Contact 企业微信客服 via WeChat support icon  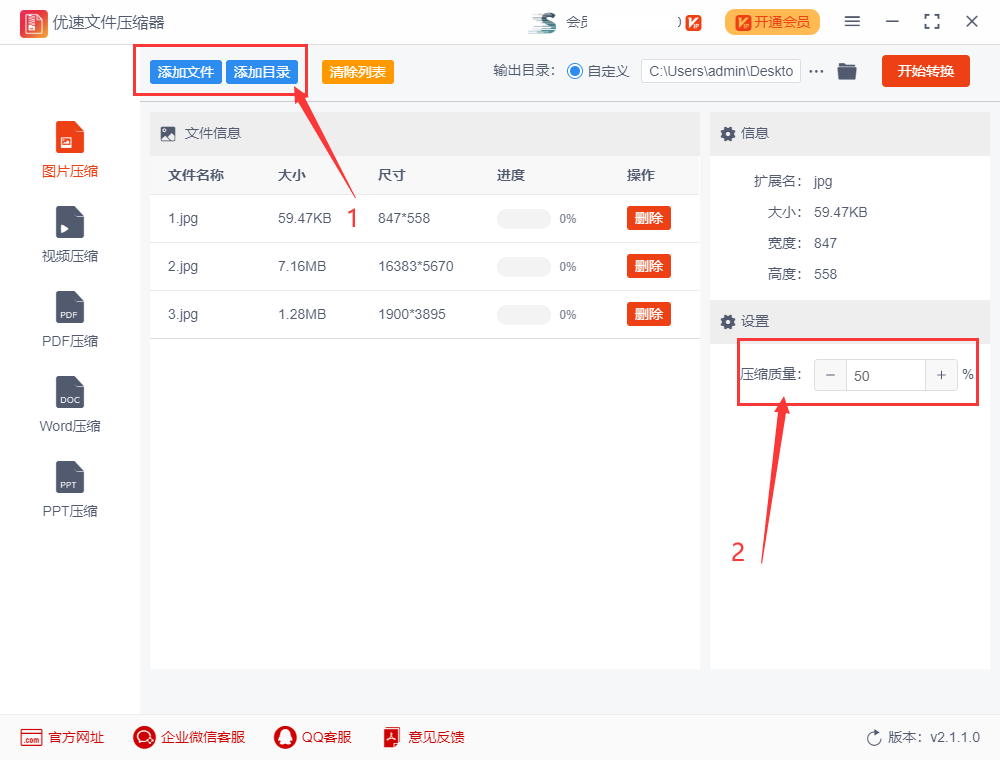[188, 737]
